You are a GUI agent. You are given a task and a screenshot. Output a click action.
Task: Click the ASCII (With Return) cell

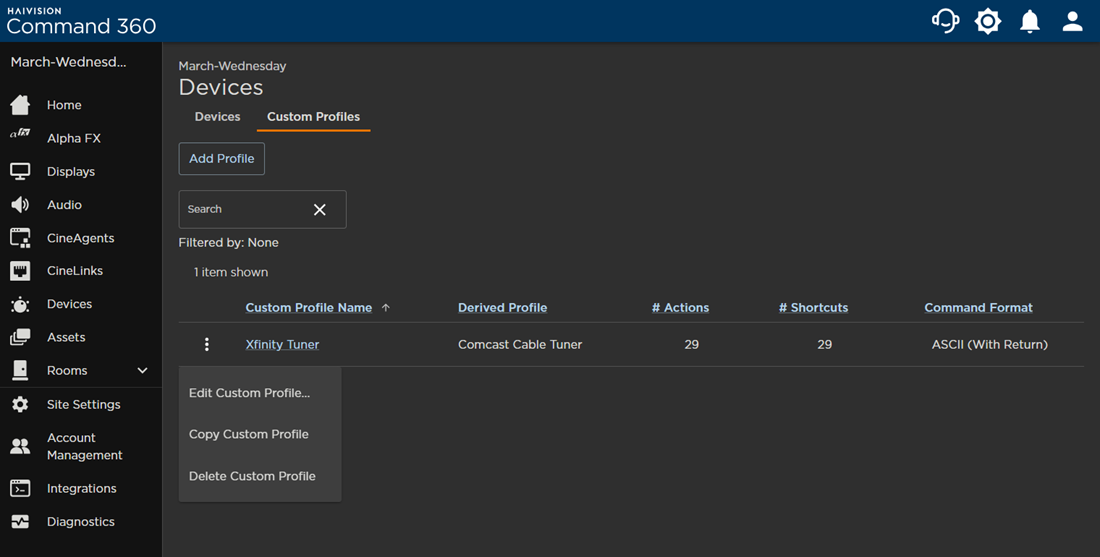tap(990, 344)
